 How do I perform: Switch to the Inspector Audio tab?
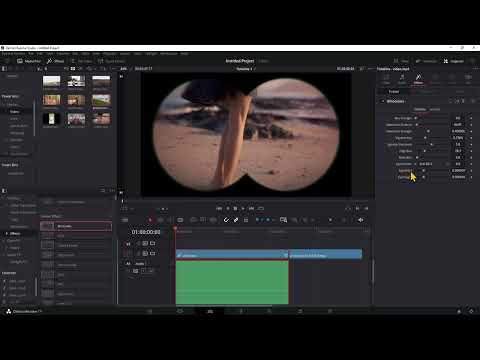[x=402, y=79]
